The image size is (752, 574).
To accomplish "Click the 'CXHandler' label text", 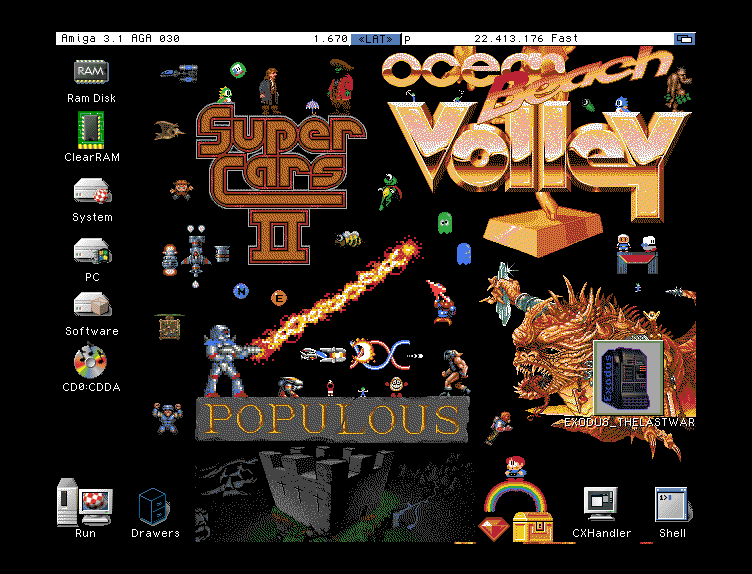I will tap(601, 533).
